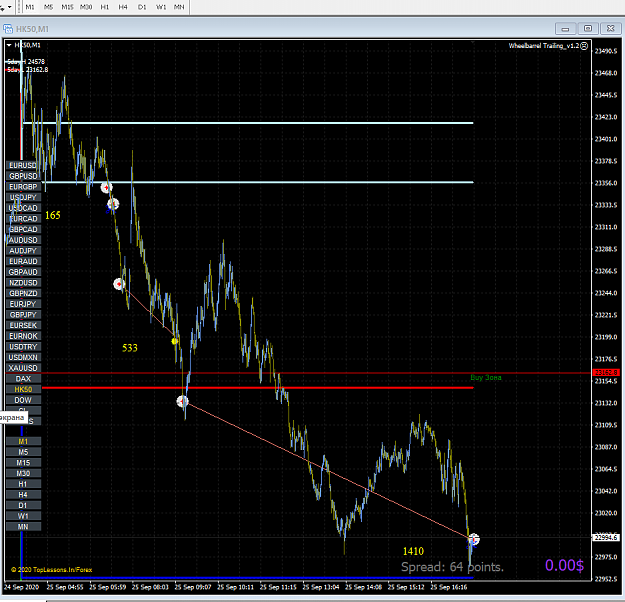The image size is (625, 602).
Task: Click W1 button in chart panel
Action: point(23,516)
